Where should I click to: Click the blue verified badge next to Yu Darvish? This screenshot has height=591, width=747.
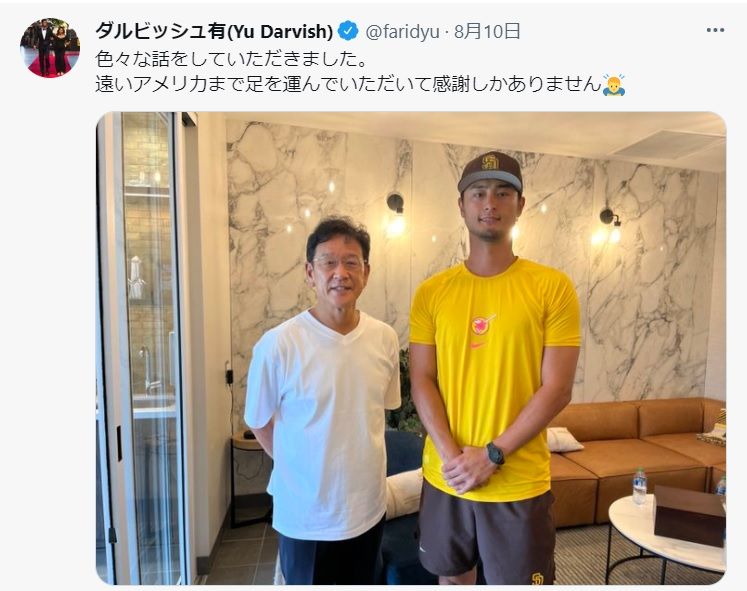348,31
